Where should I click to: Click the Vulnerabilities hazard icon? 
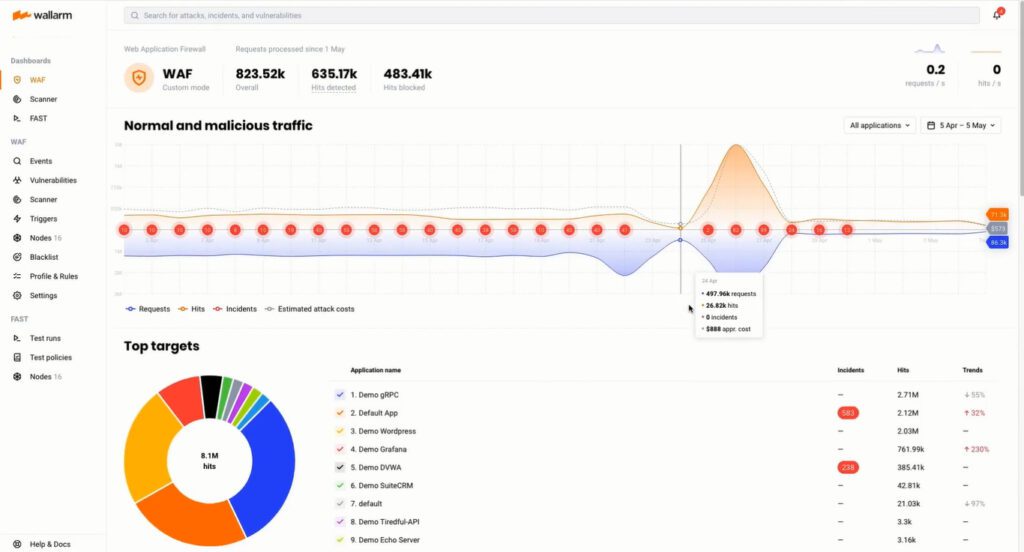pos(17,180)
